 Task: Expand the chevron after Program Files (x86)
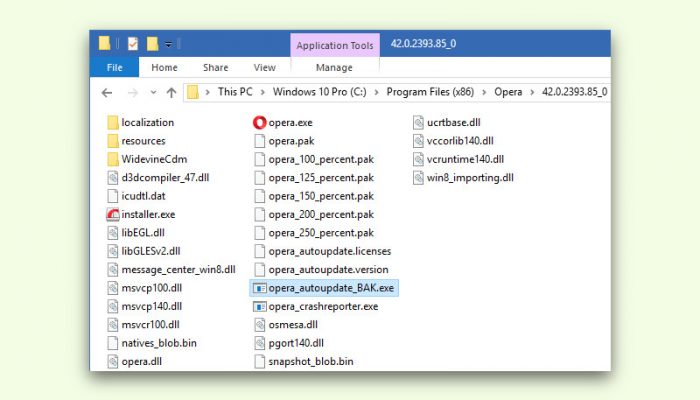[x=484, y=92]
